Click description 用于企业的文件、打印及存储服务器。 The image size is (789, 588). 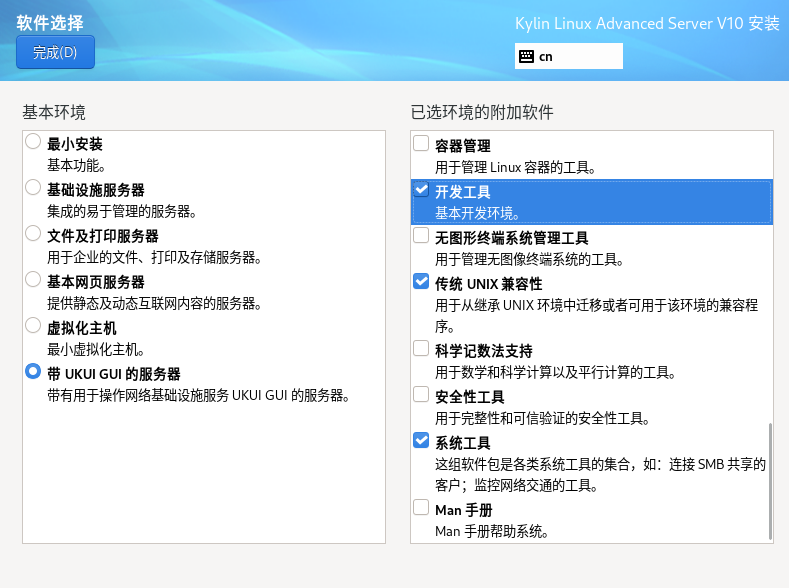coord(154,258)
